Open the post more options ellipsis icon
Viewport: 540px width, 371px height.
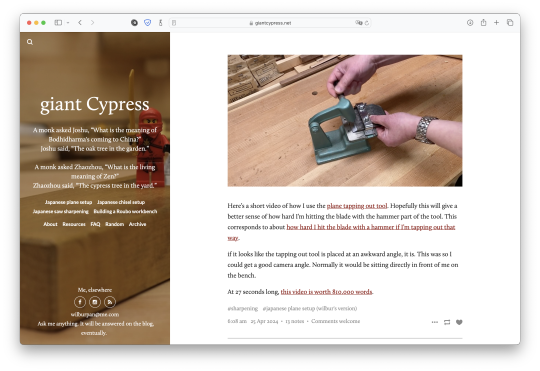435,322
